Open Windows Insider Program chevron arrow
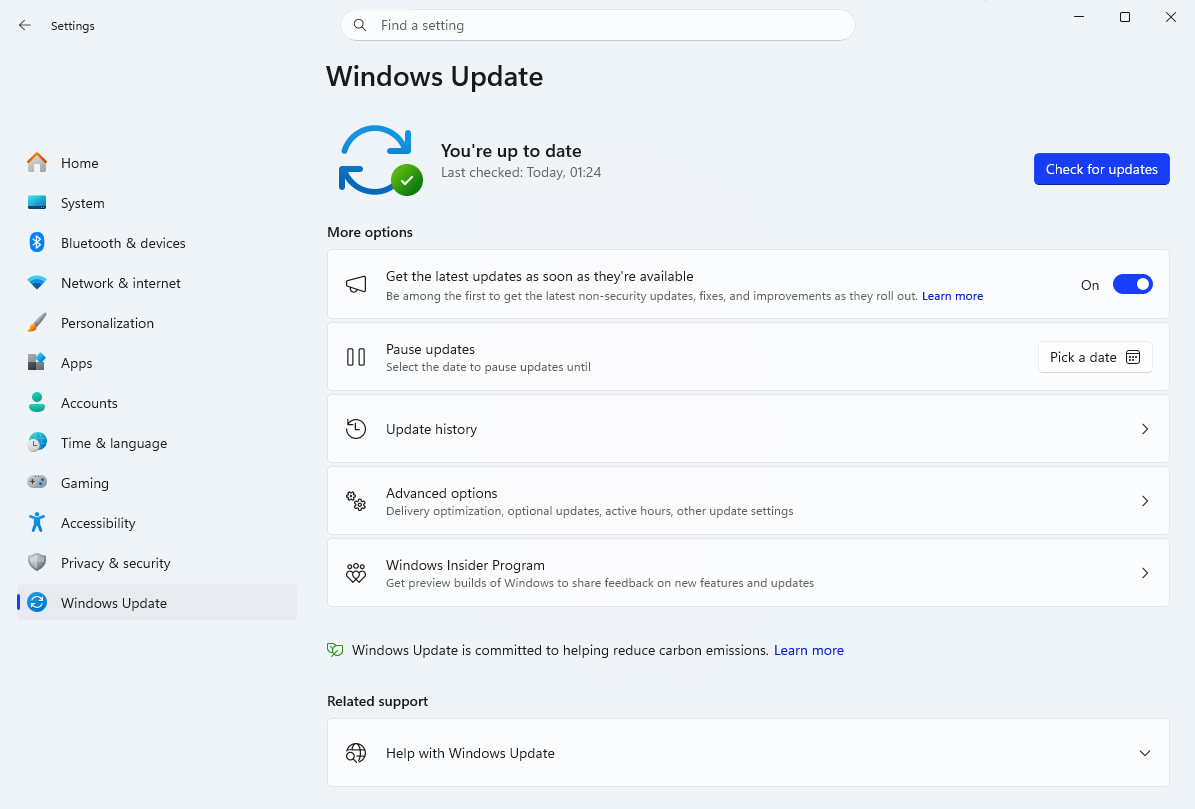The height and width of the screenshot is (809, 1195). coord(1145,573)
